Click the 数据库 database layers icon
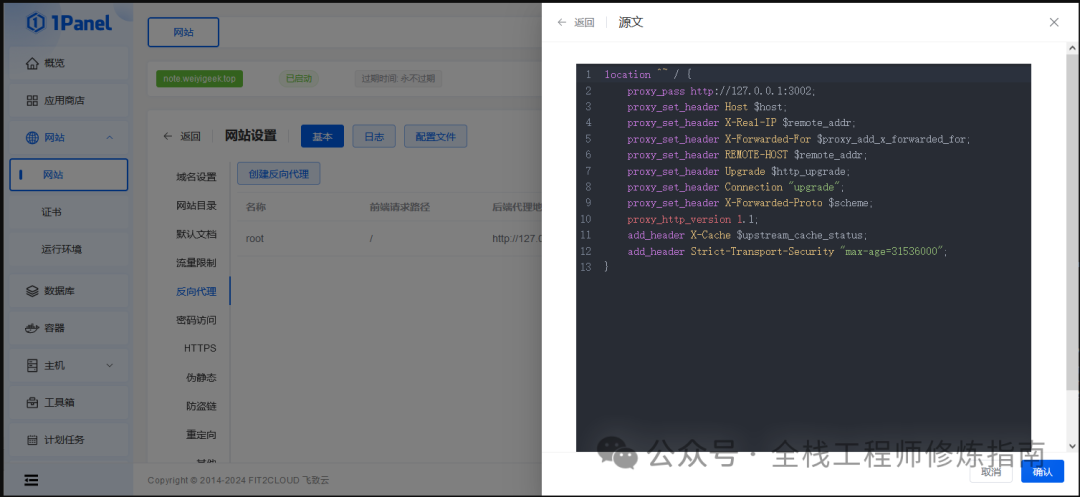This screenshot has width=1080, height=497. (32, 290)
